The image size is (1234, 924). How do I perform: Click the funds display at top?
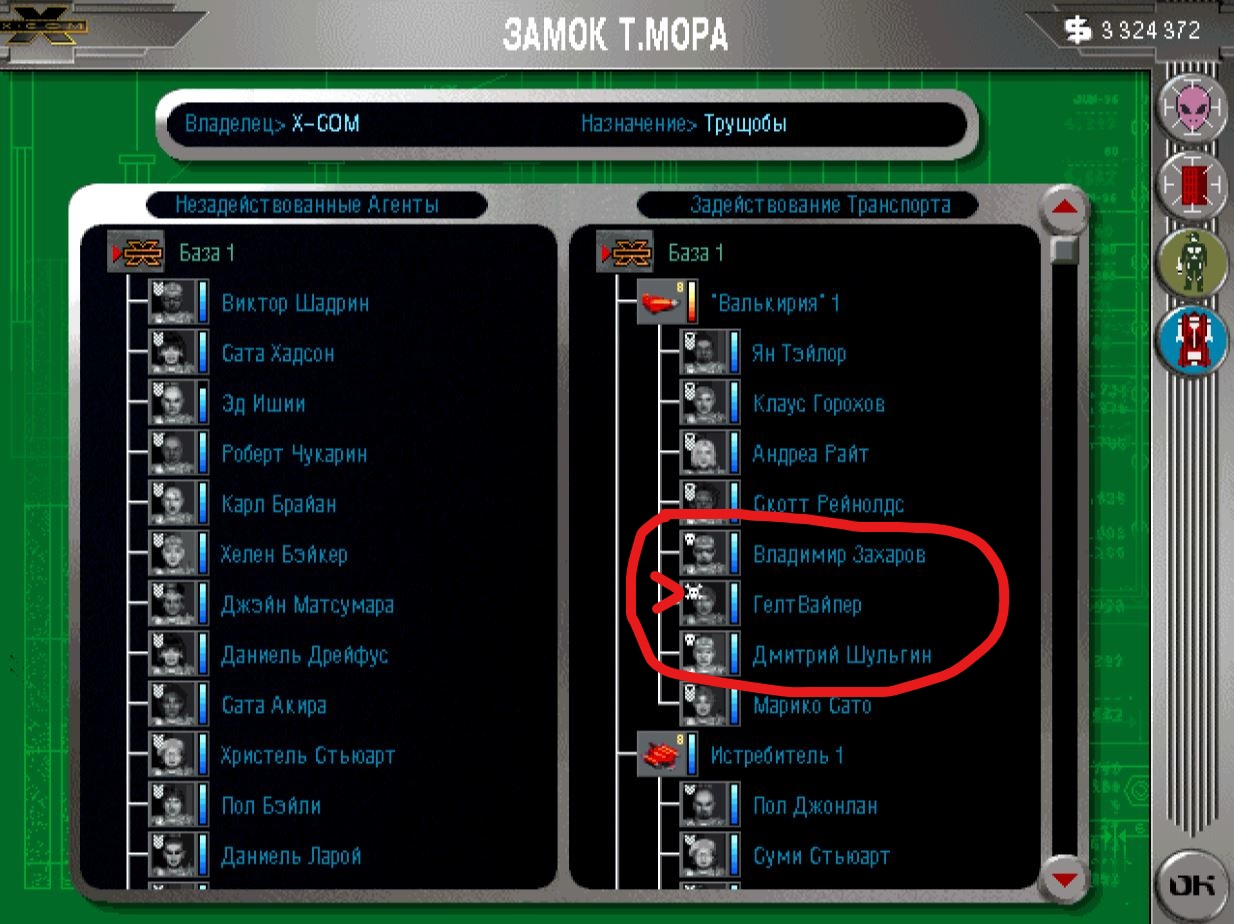click(x=1134, y=30)
